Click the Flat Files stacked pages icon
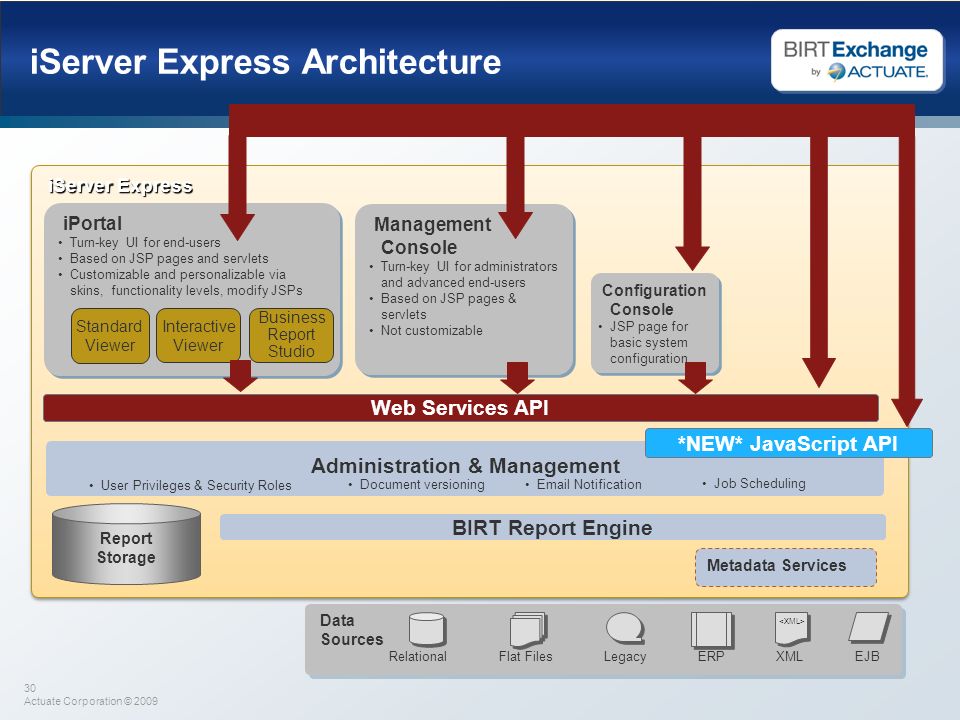960x720 pixels. pyautogui.click(x=528, y=629)
